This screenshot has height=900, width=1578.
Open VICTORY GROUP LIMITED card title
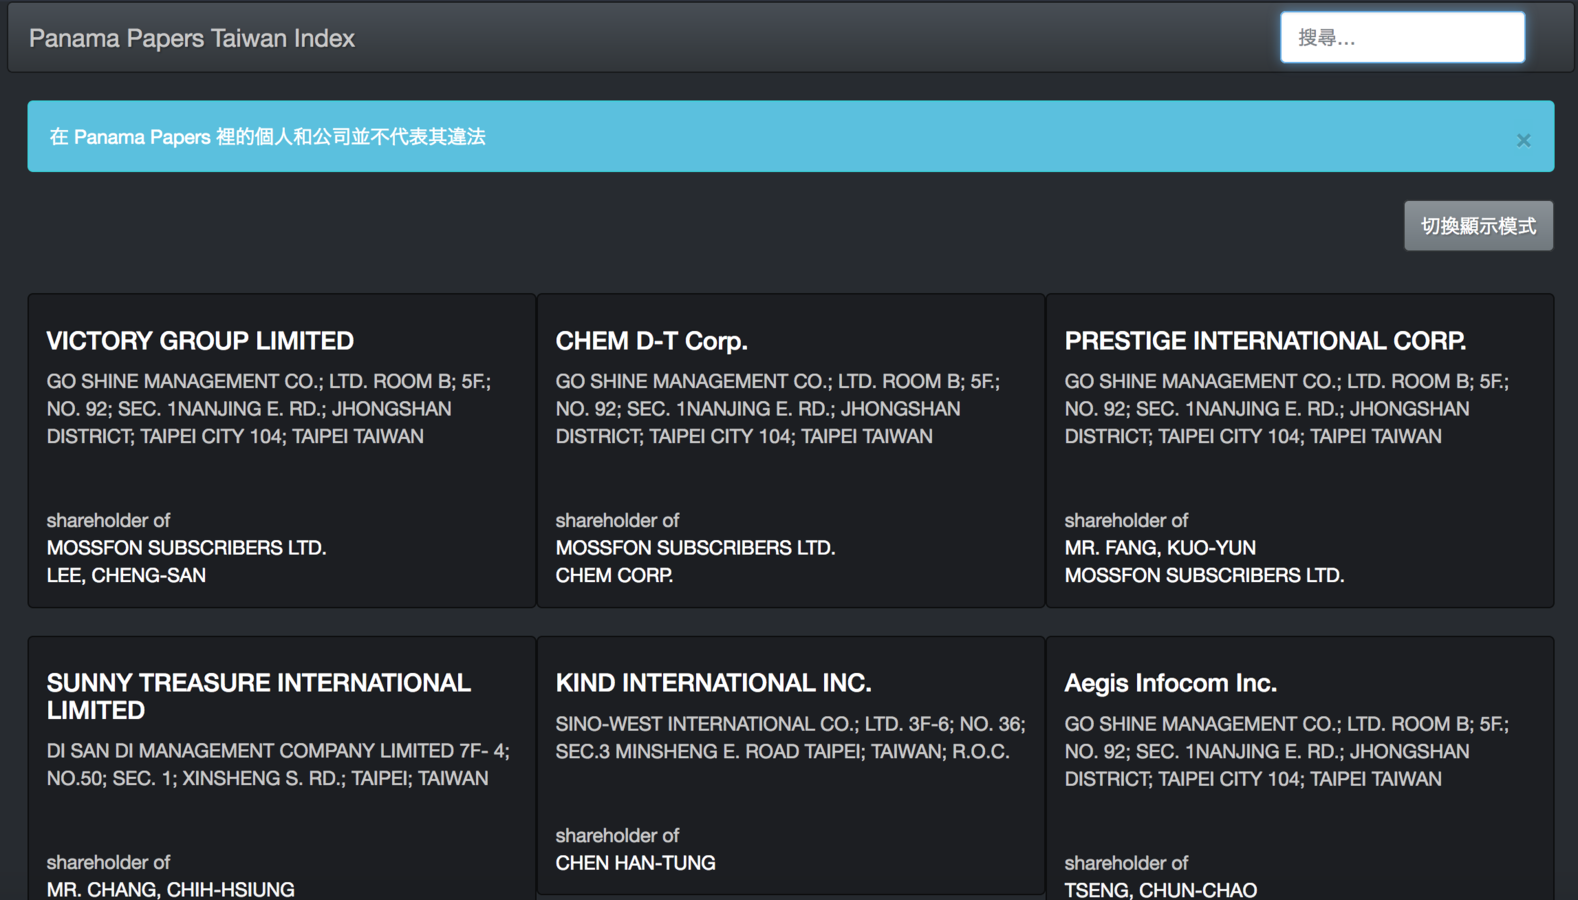[200, 341]
